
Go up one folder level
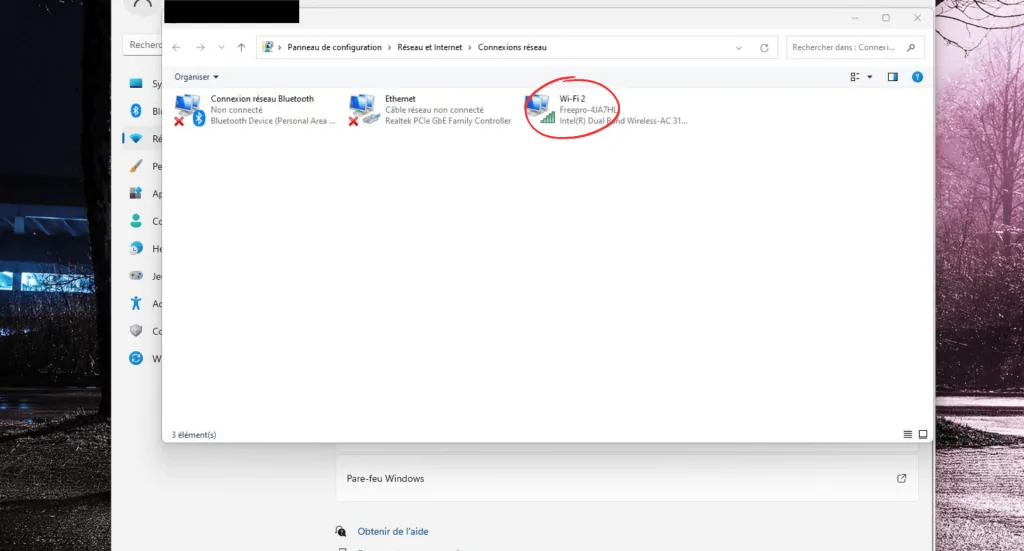pos(241,48)
